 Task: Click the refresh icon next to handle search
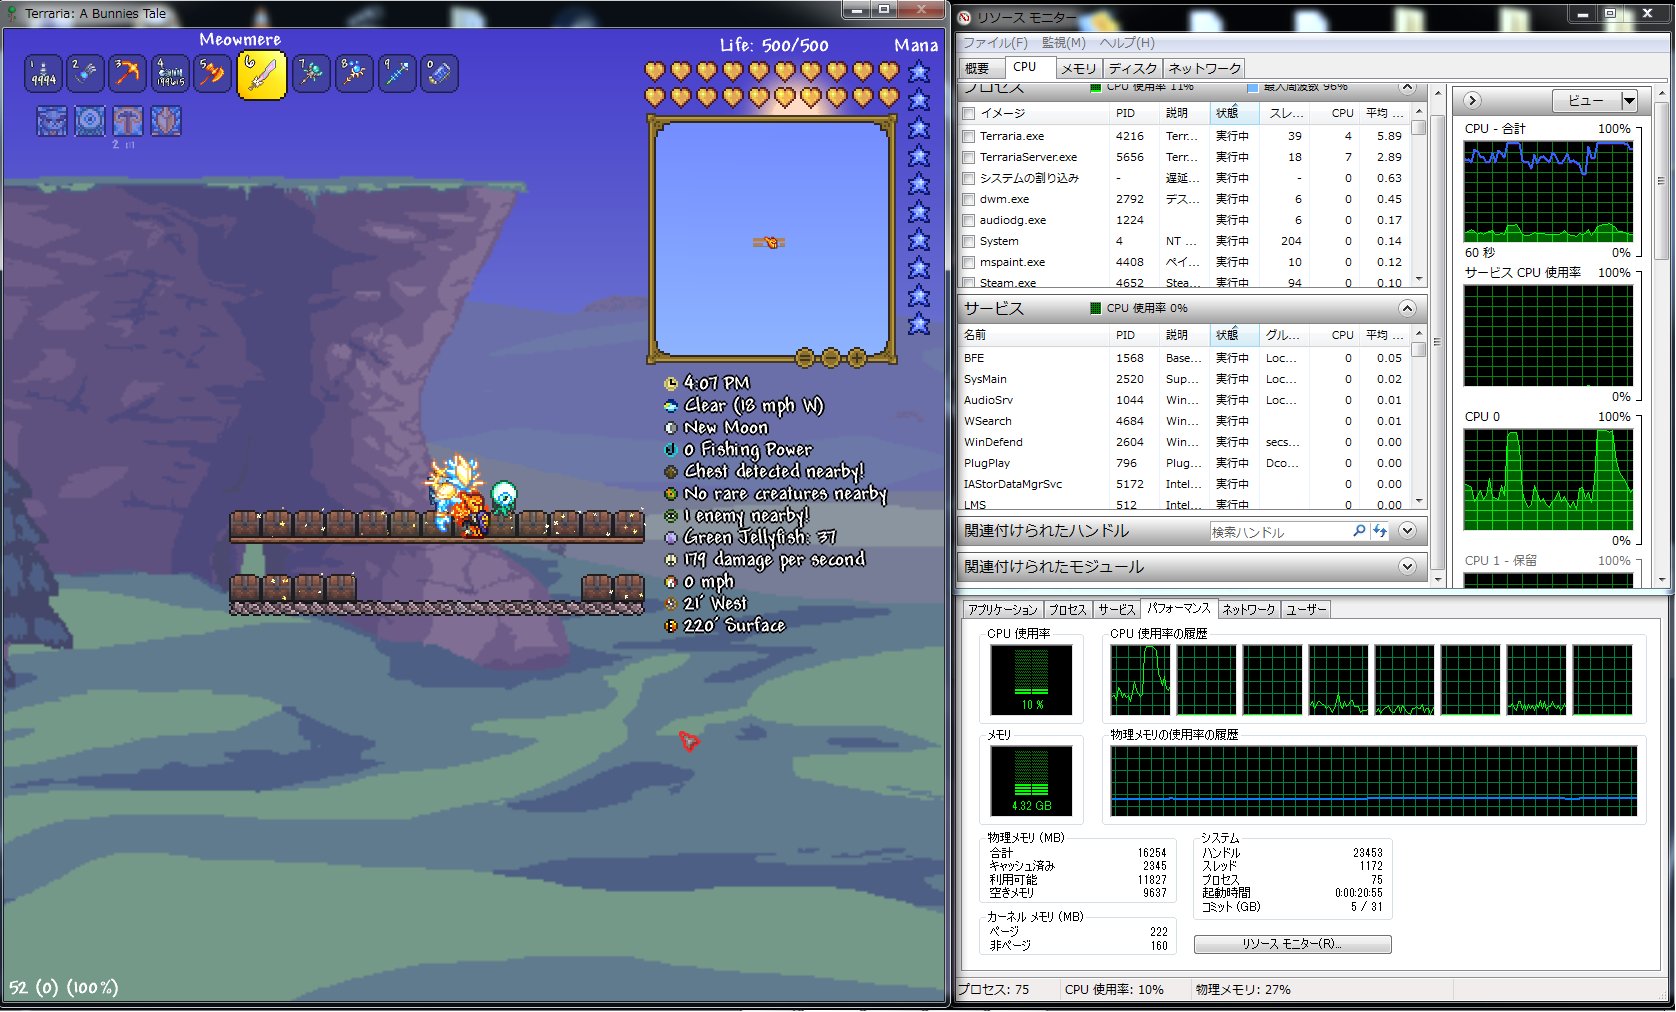[1380, 531]
